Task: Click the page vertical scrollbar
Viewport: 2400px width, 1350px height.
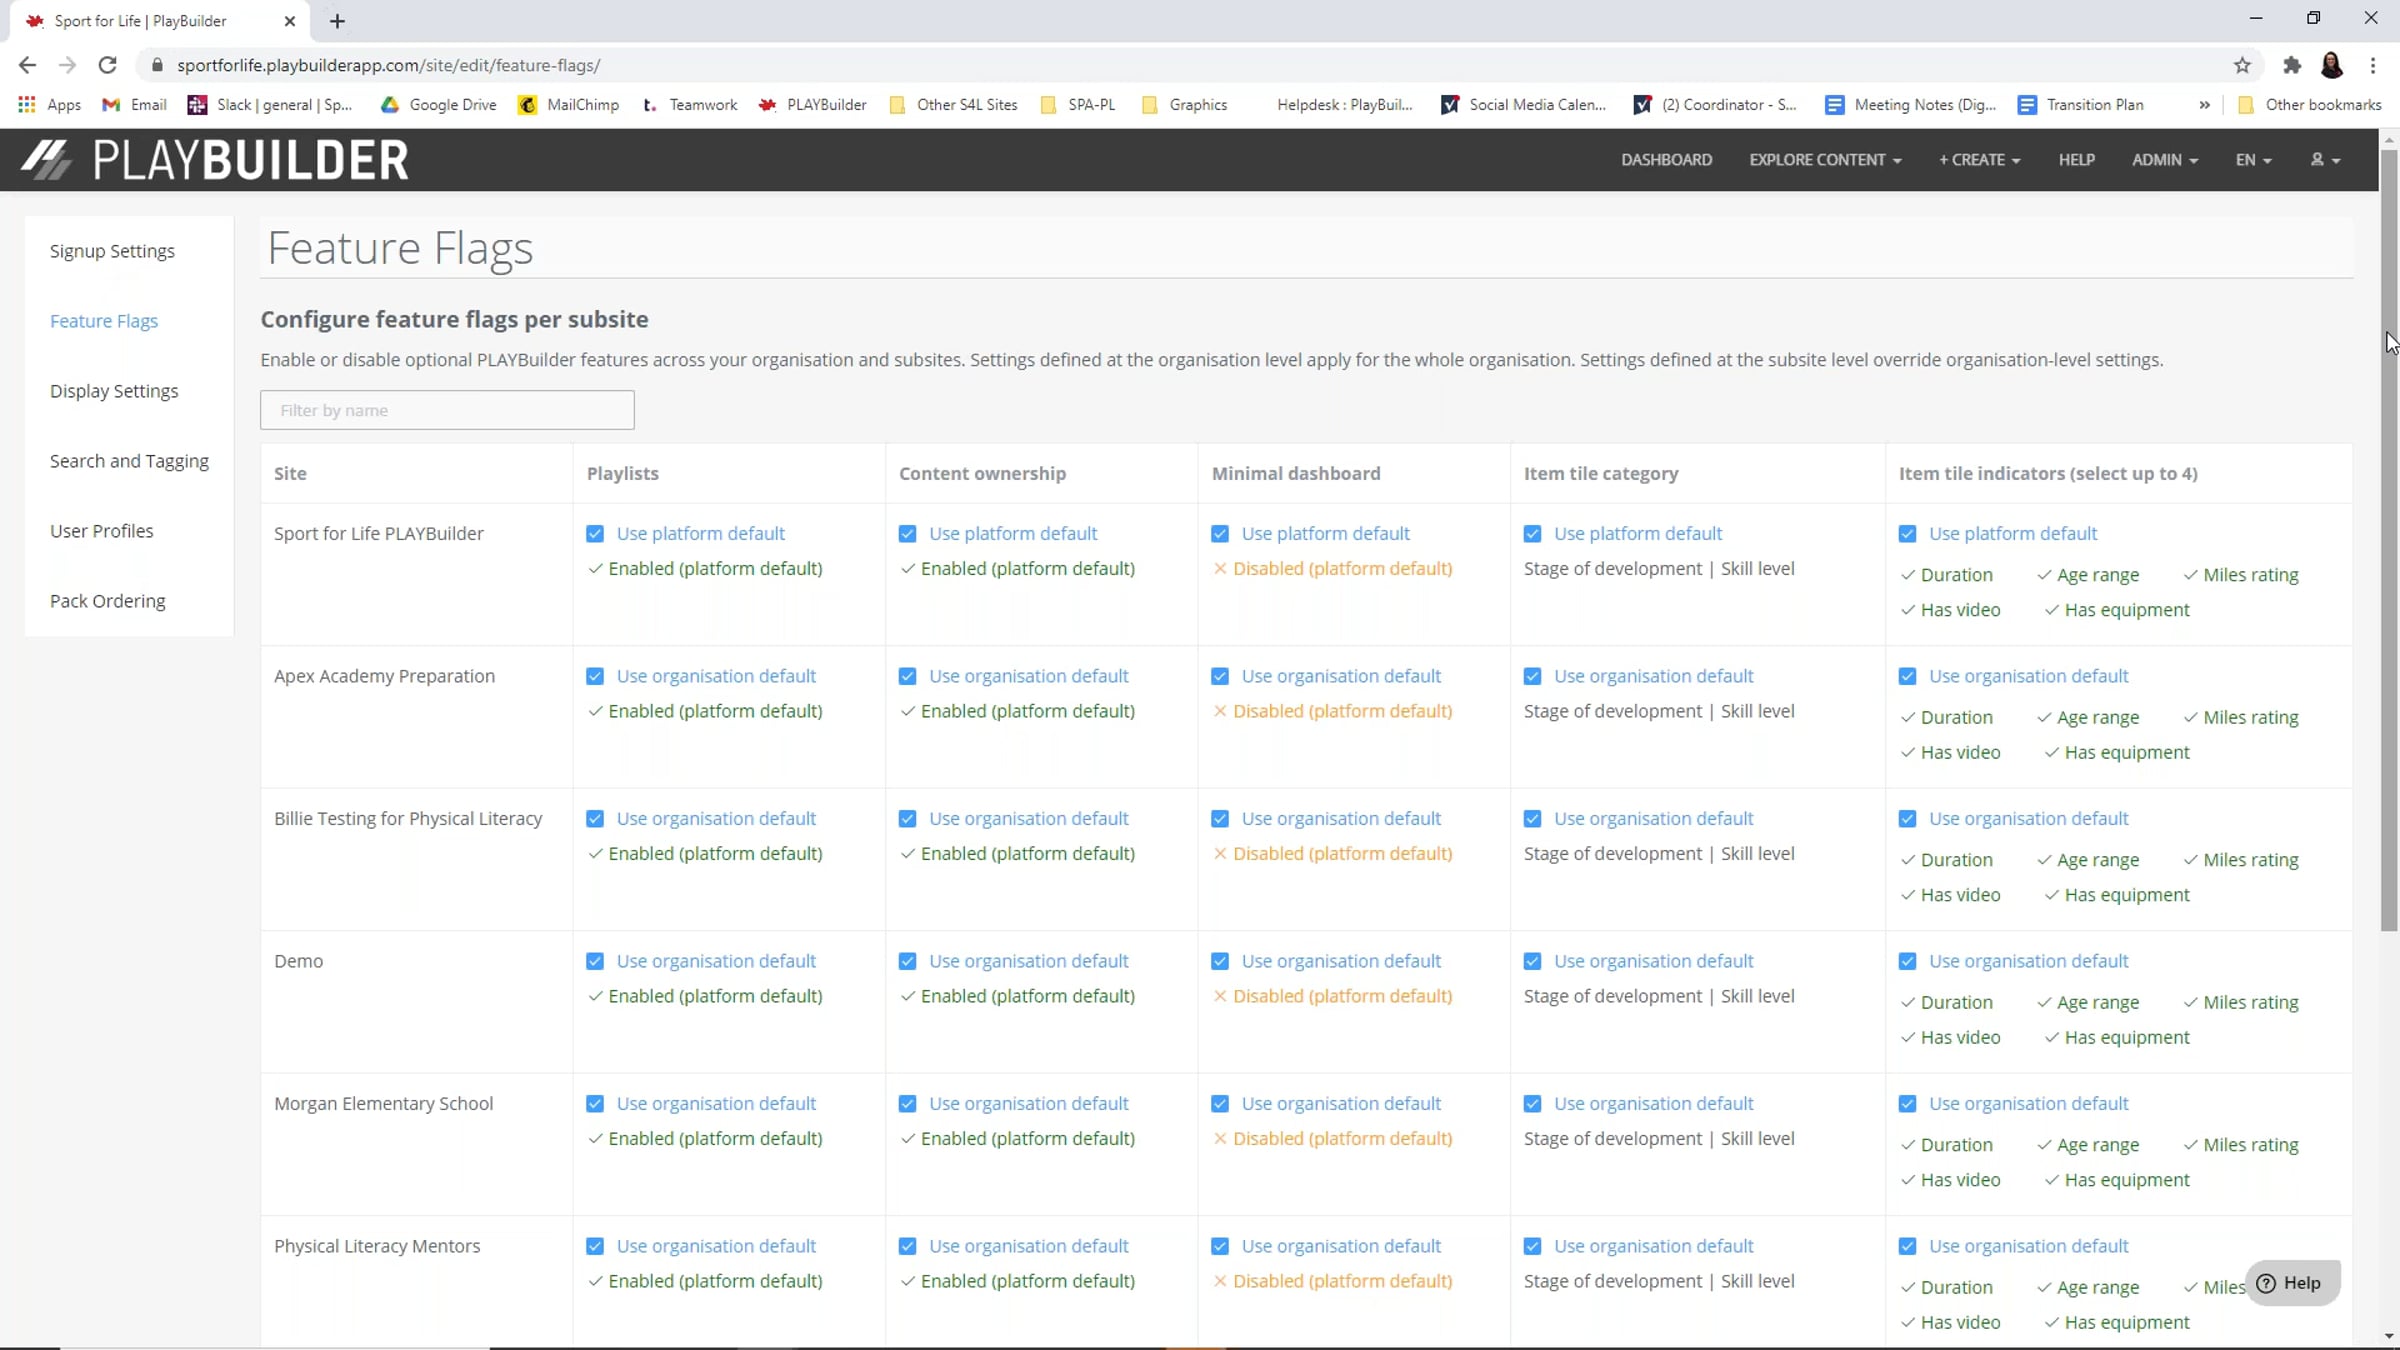Action: point(2389,540)
